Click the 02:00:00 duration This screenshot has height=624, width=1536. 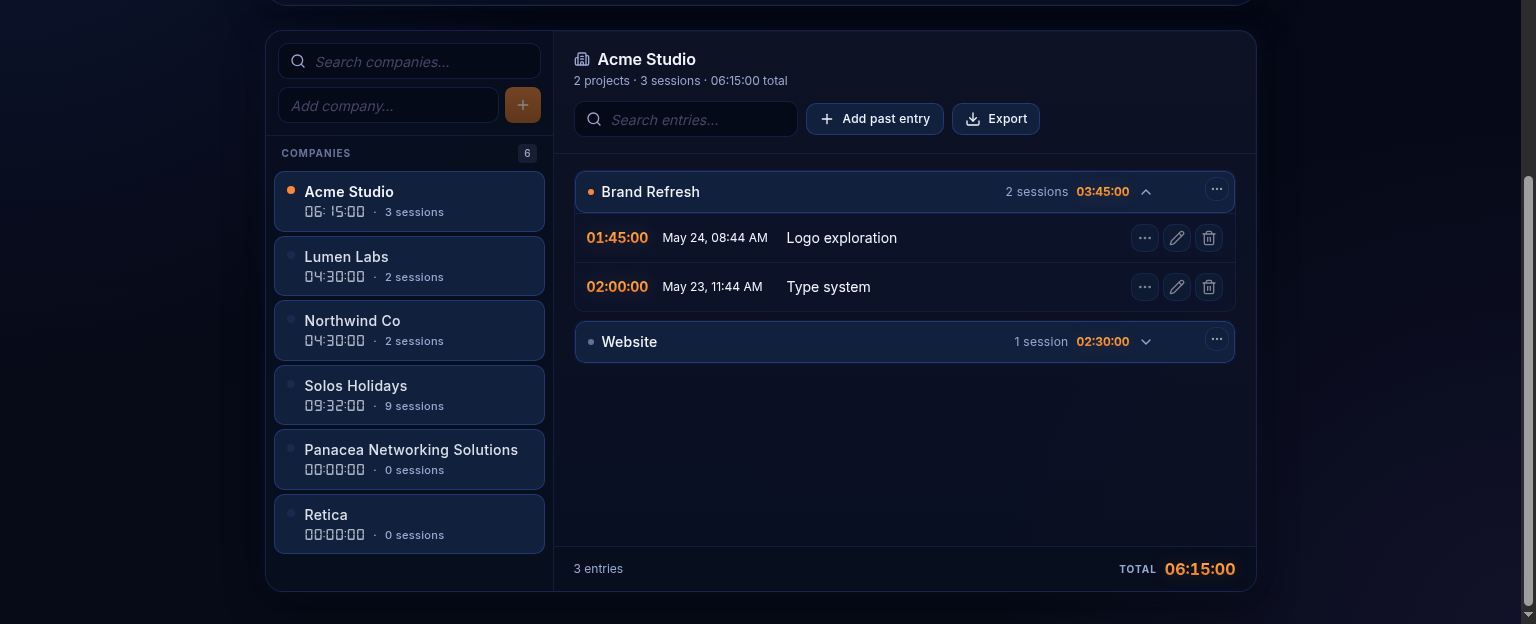(x=617, y=287)
